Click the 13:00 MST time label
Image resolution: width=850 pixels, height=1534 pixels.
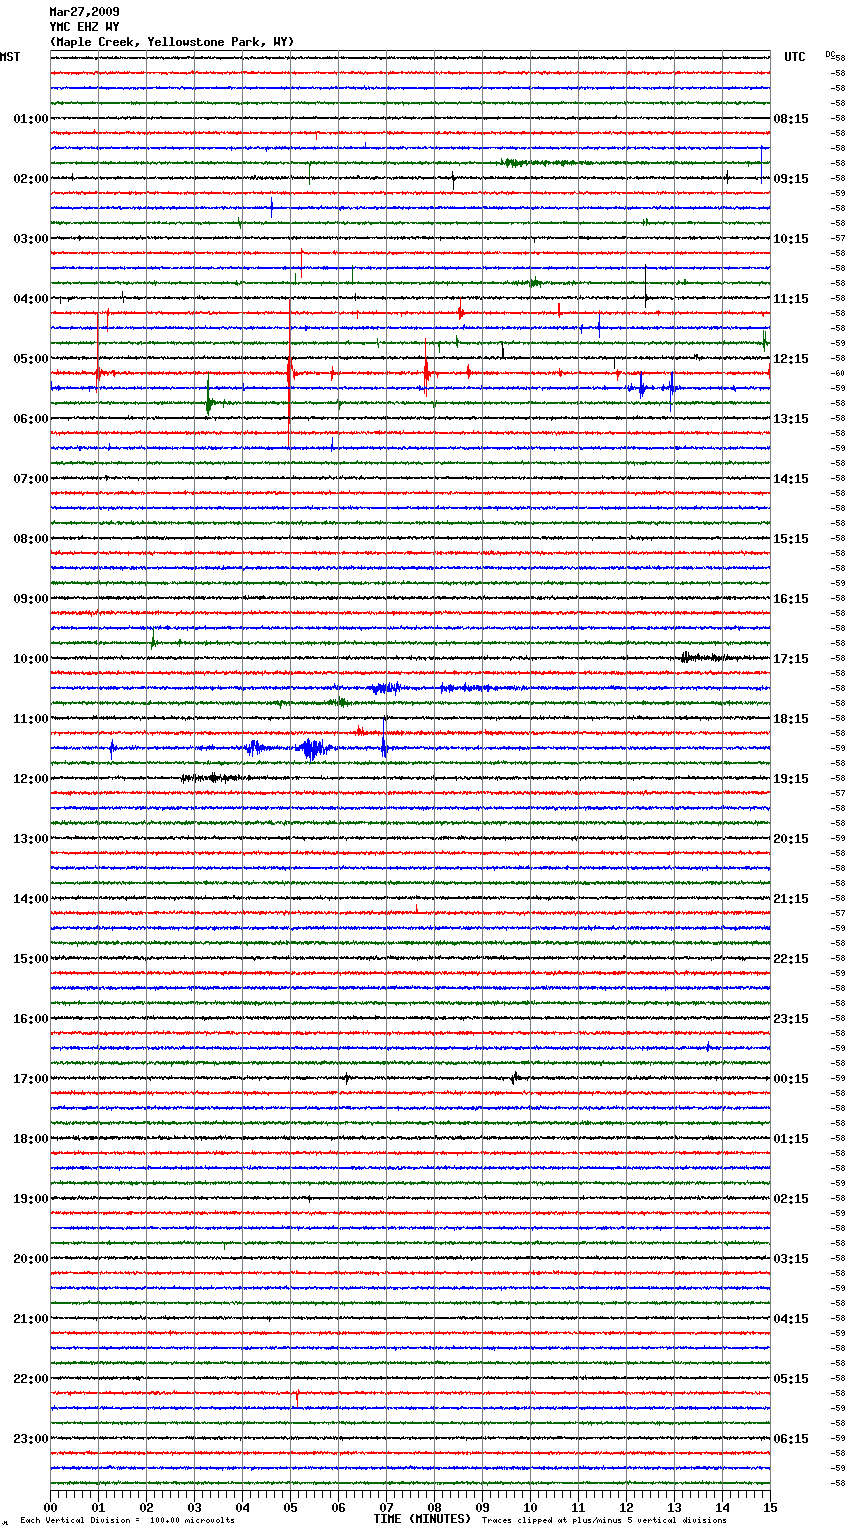pos(31,839)
